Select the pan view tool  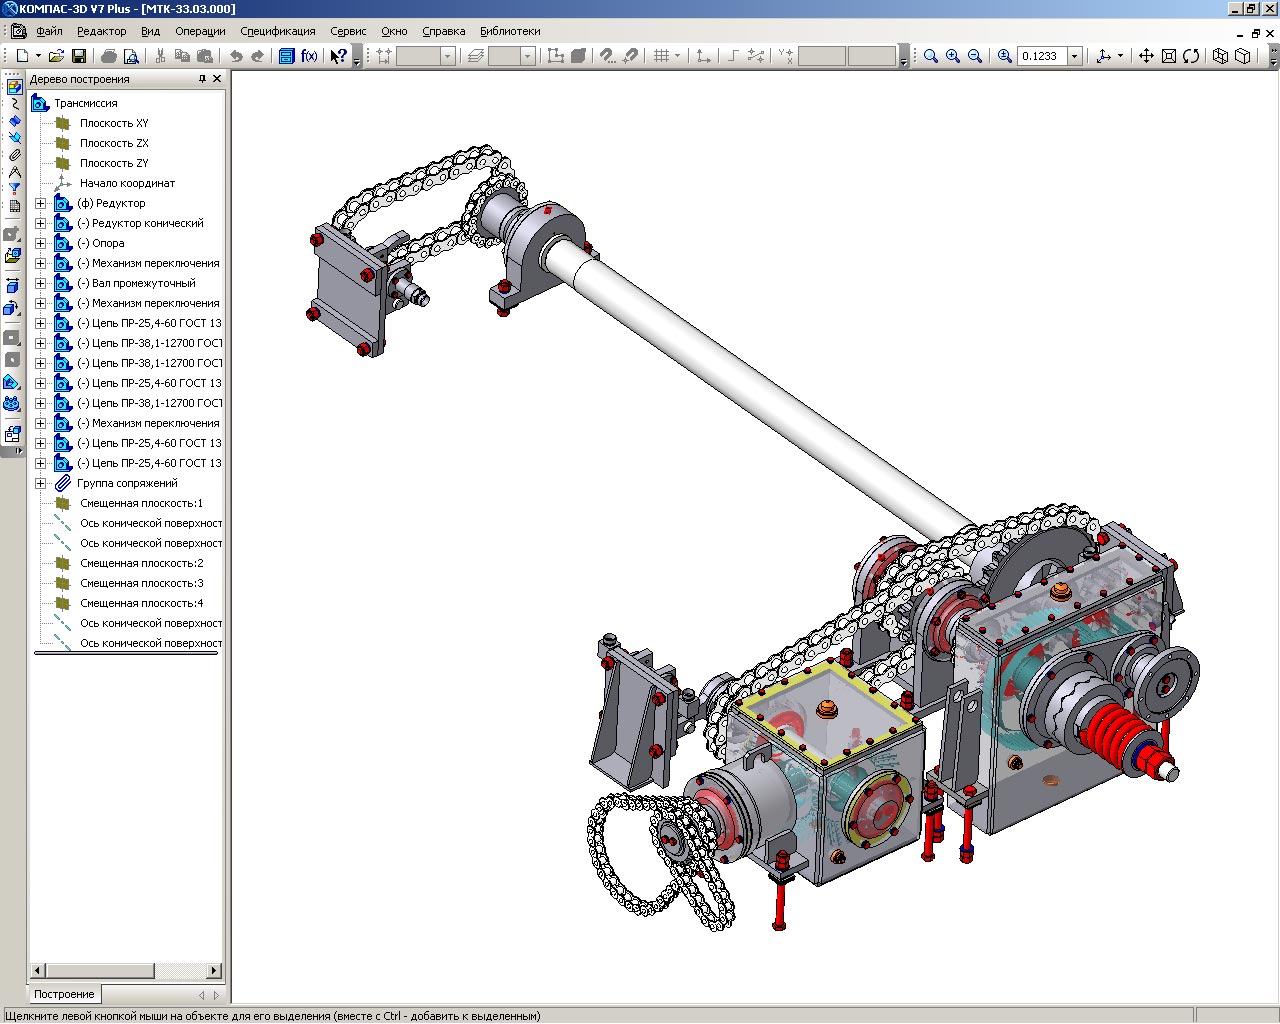point(1146,56)
